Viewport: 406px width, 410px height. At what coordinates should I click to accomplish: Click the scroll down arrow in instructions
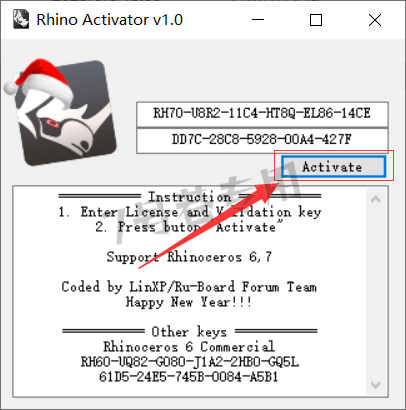(376, 385)
